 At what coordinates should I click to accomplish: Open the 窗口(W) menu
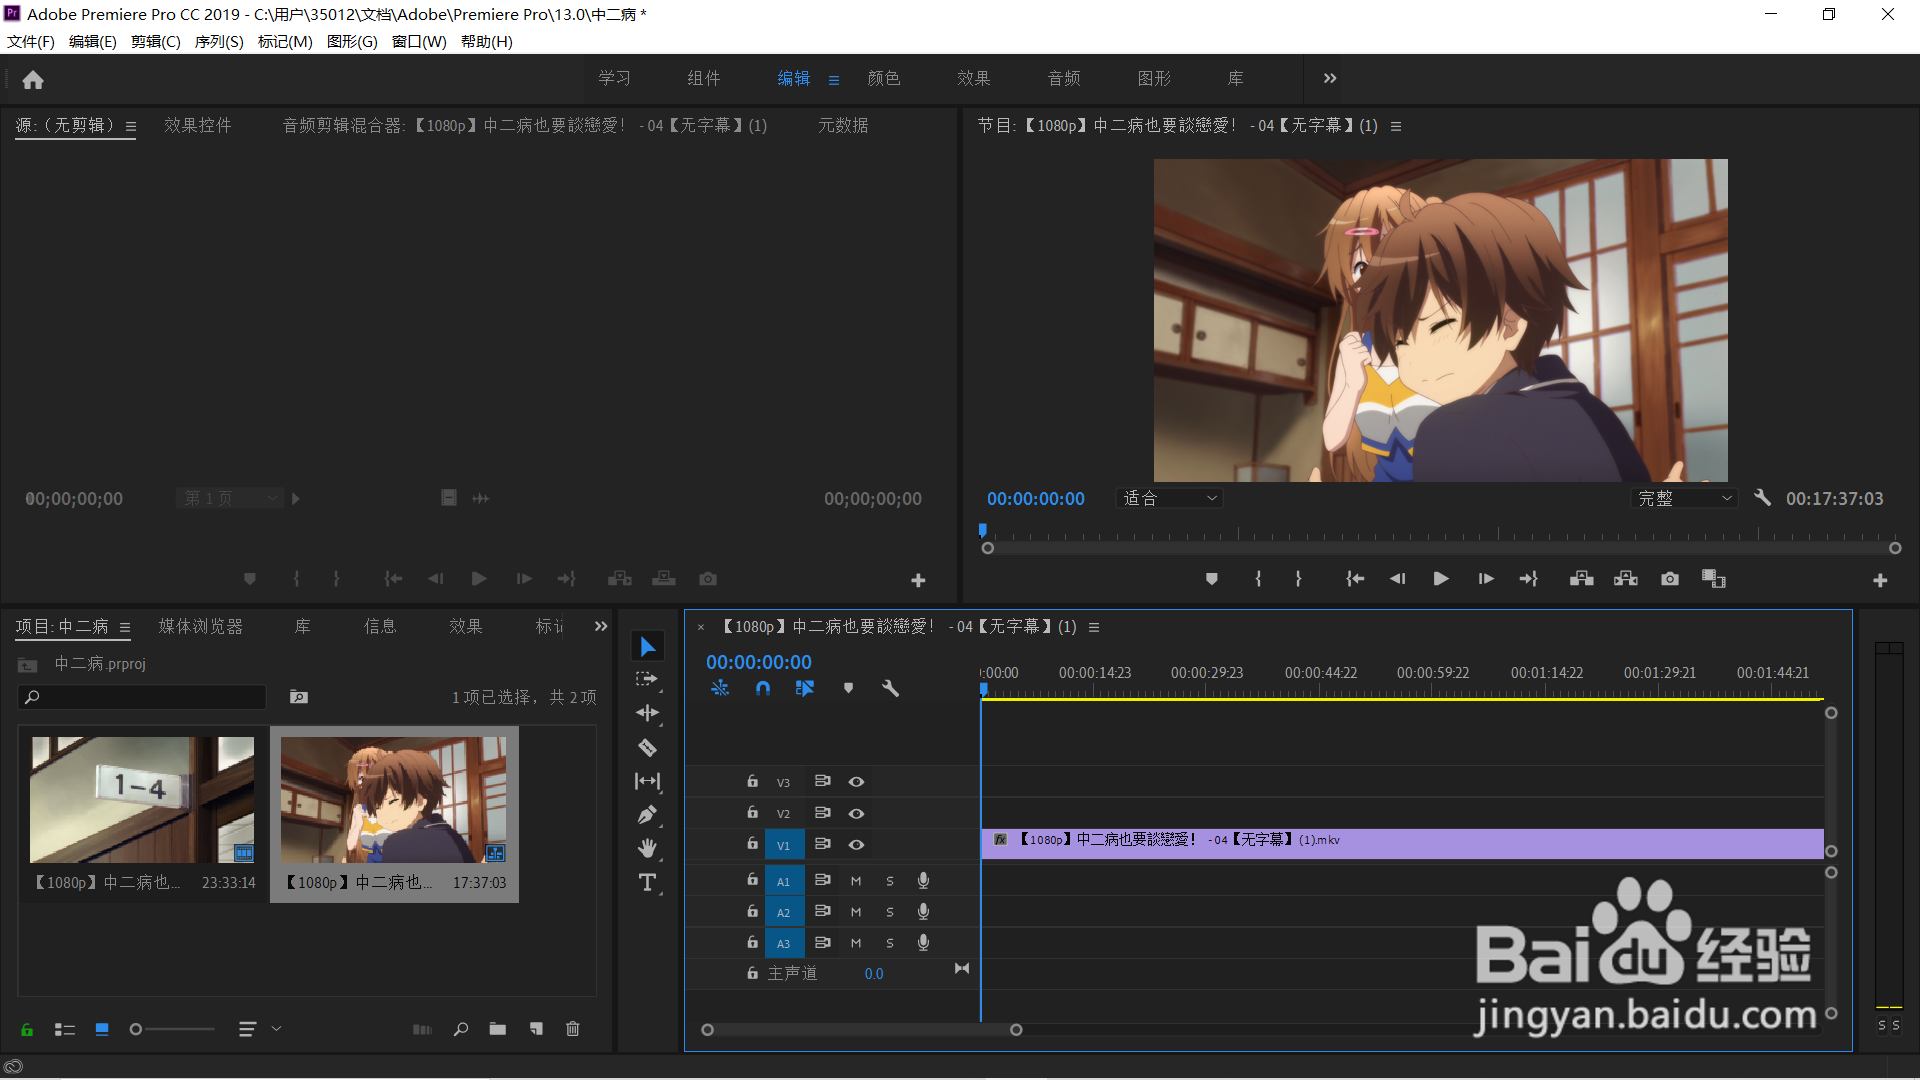click(419, 41)
